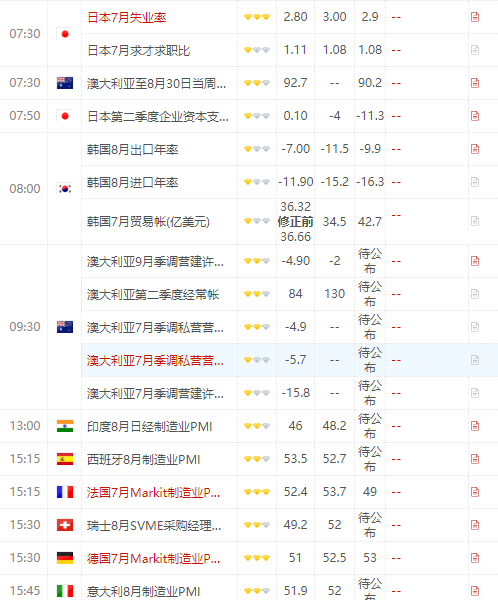Open the 德国7月Markit制造业 indicator link
Viewport: 498px width, 600px height.
[x=153, y=558]
